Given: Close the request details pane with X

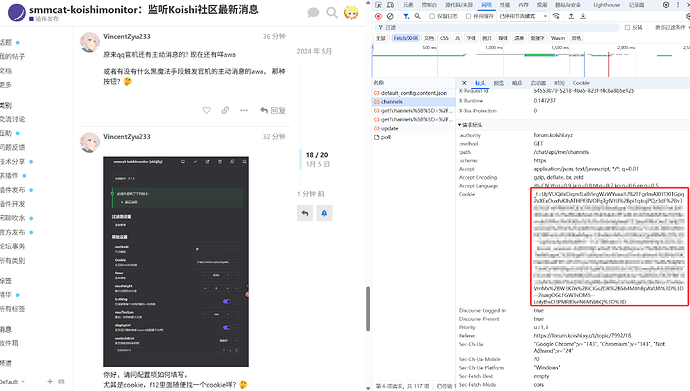Looking at the screenshot, I should coord(464,83).
